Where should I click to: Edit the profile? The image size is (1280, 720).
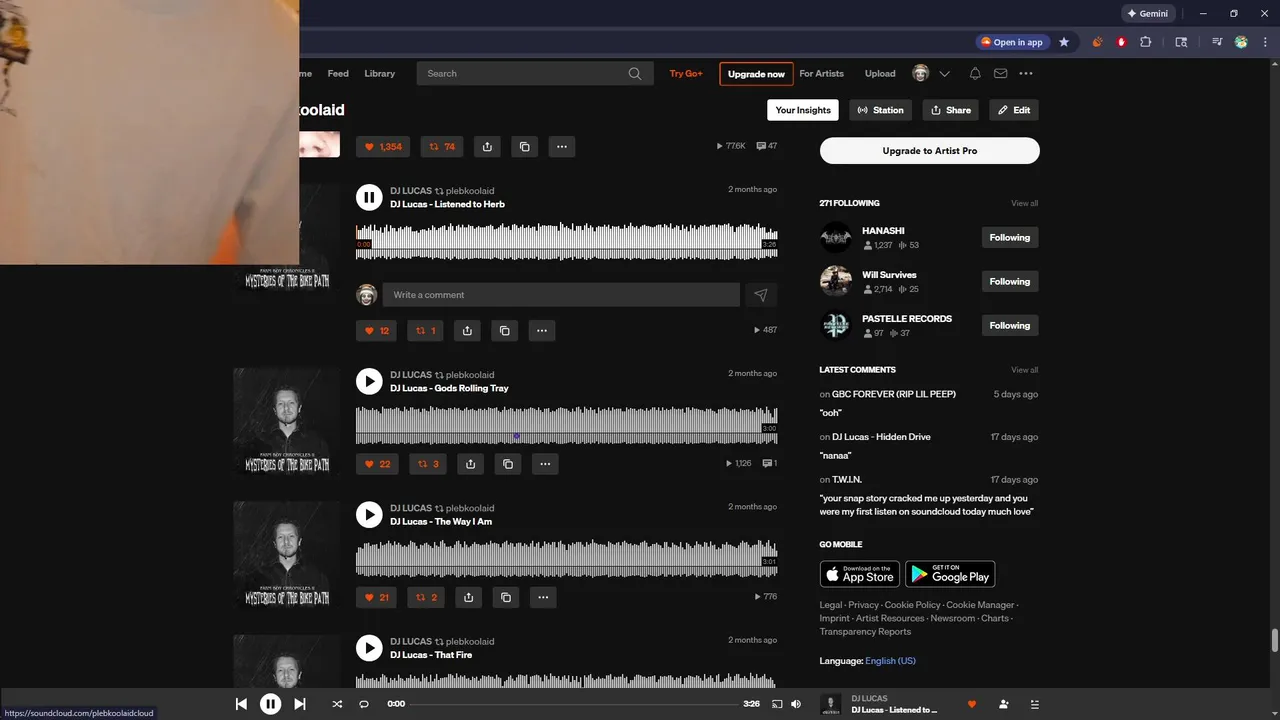[1014, 110]
